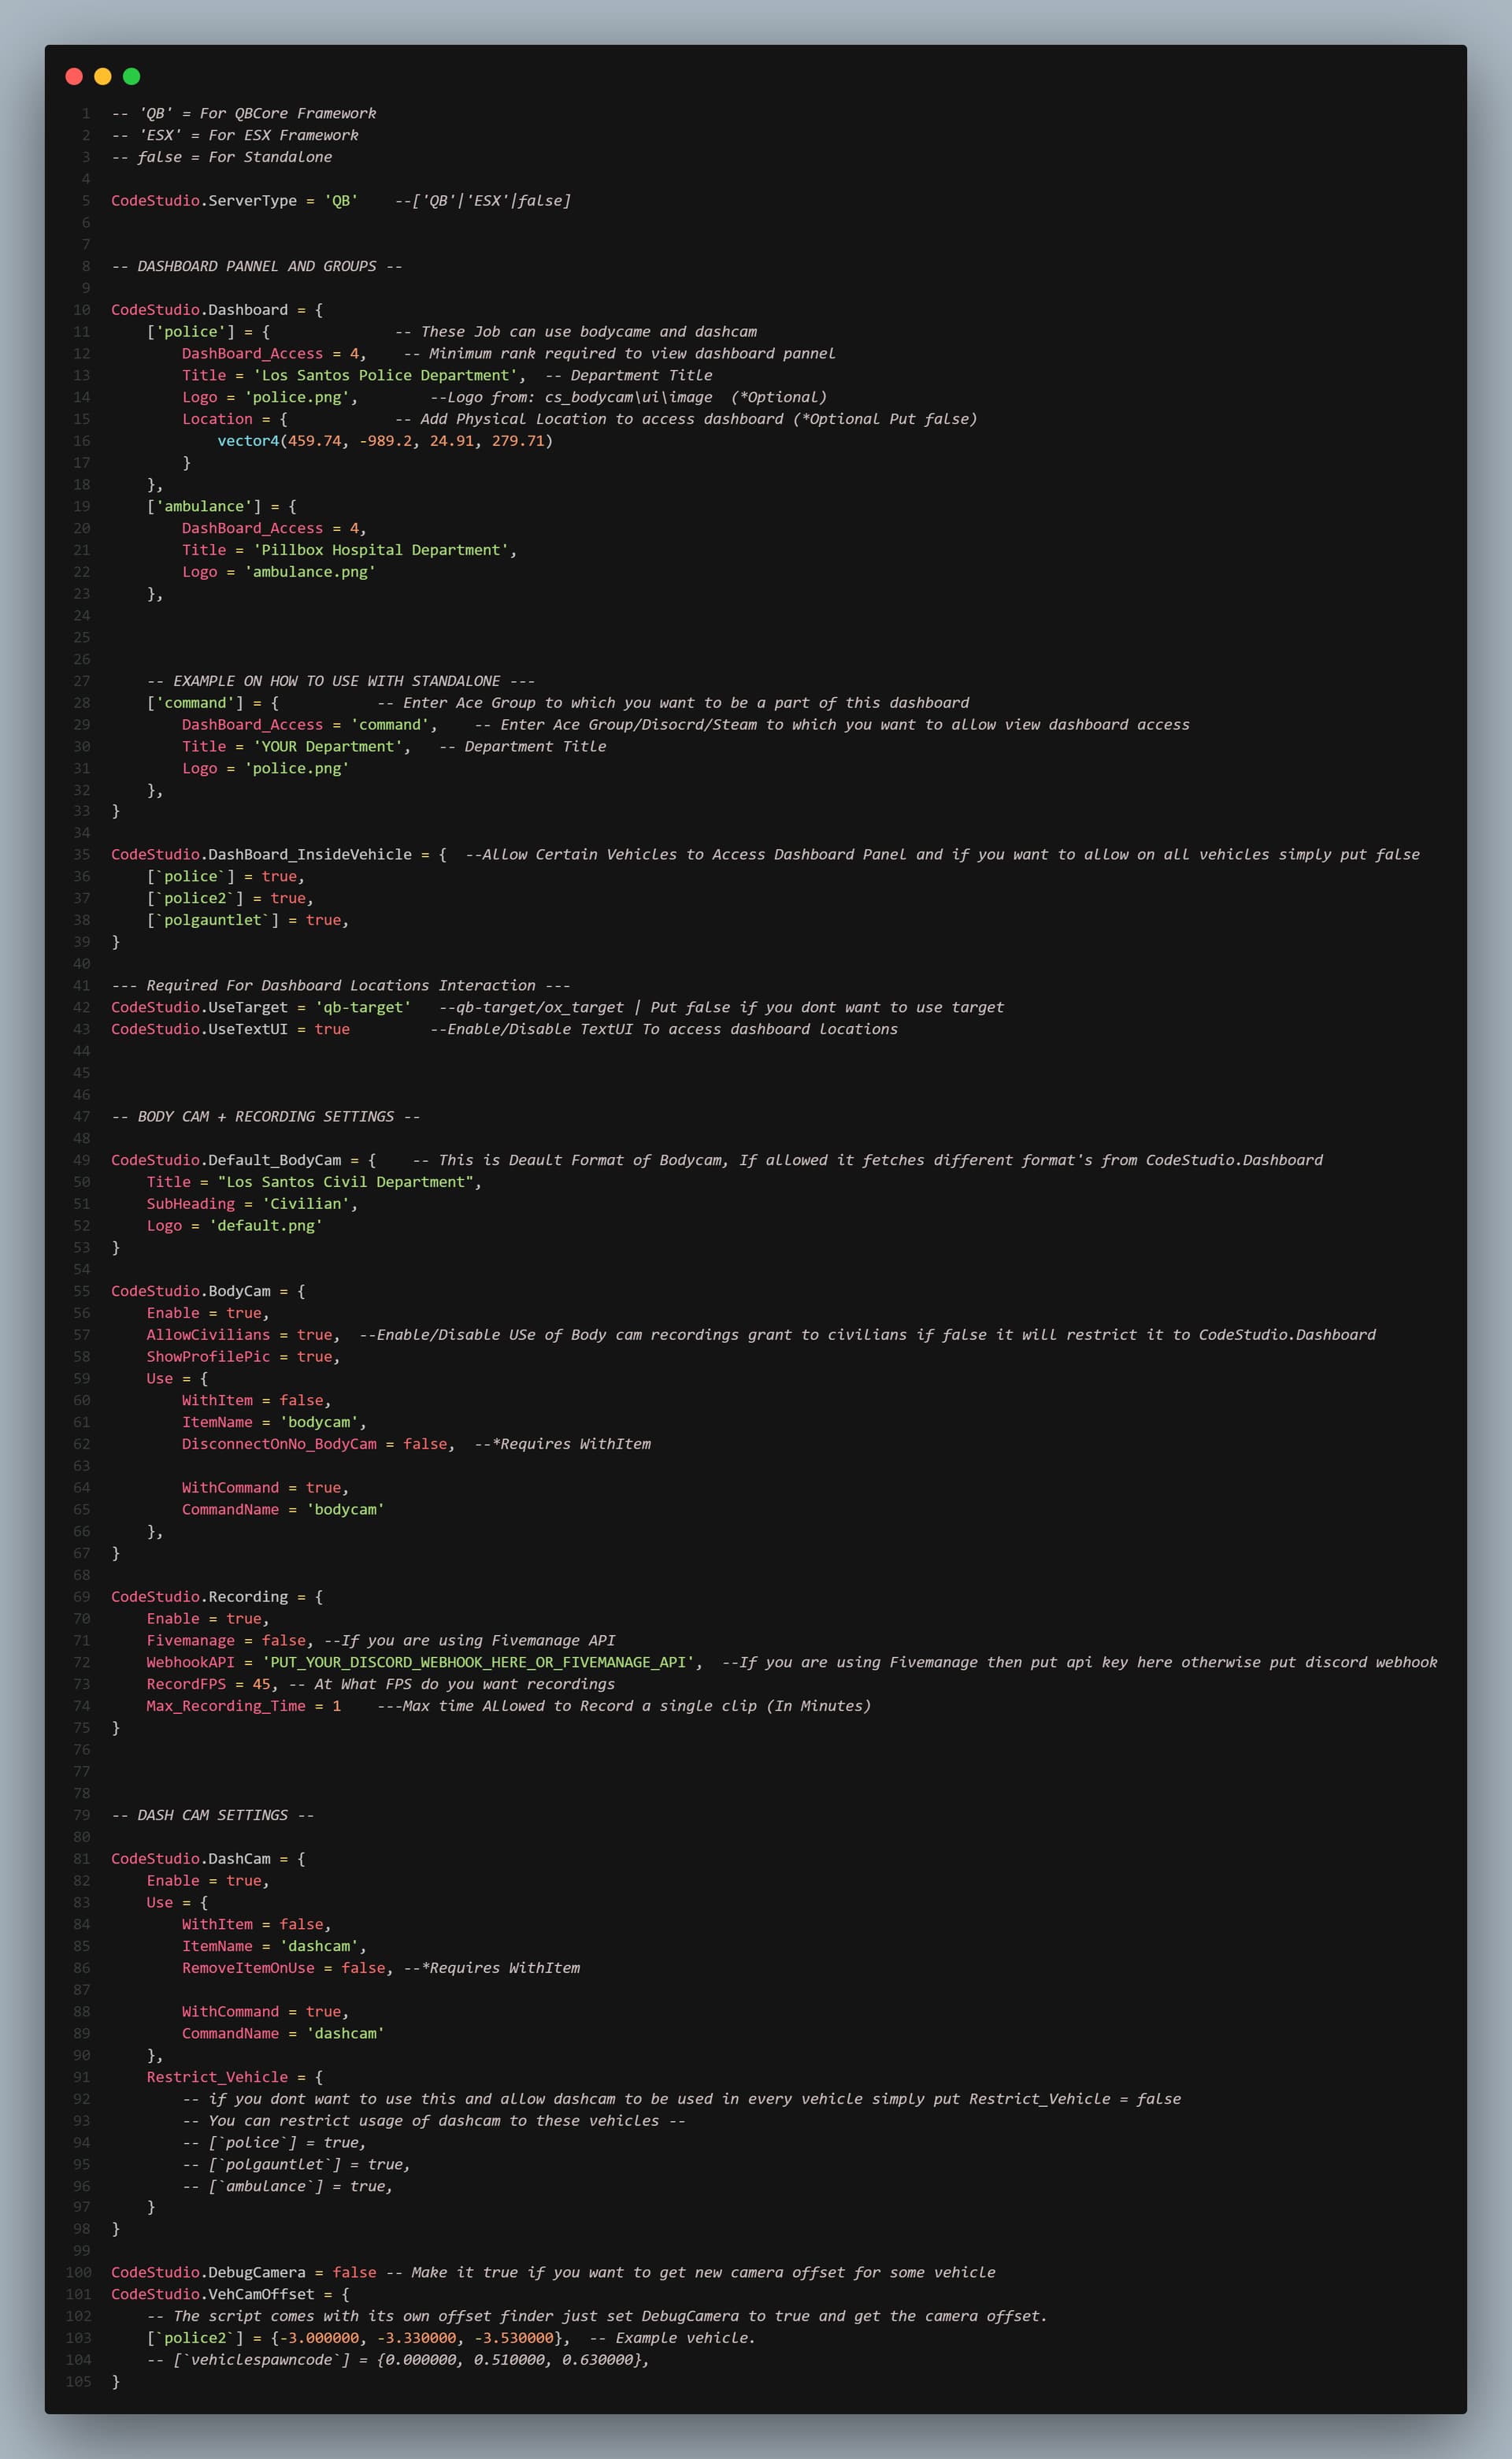
Task: Click the Max_Recording_Time value
Action: (337, 1706)
